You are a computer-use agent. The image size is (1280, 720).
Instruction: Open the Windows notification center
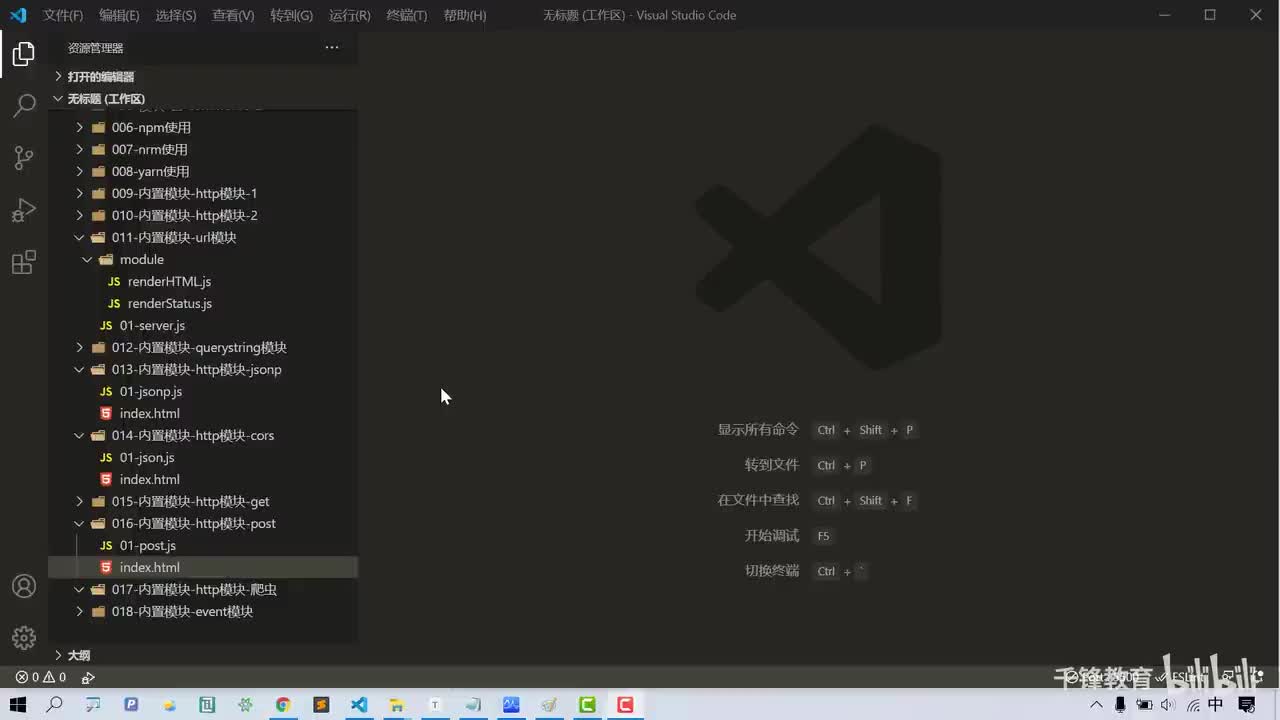(x=1247, y=705)
